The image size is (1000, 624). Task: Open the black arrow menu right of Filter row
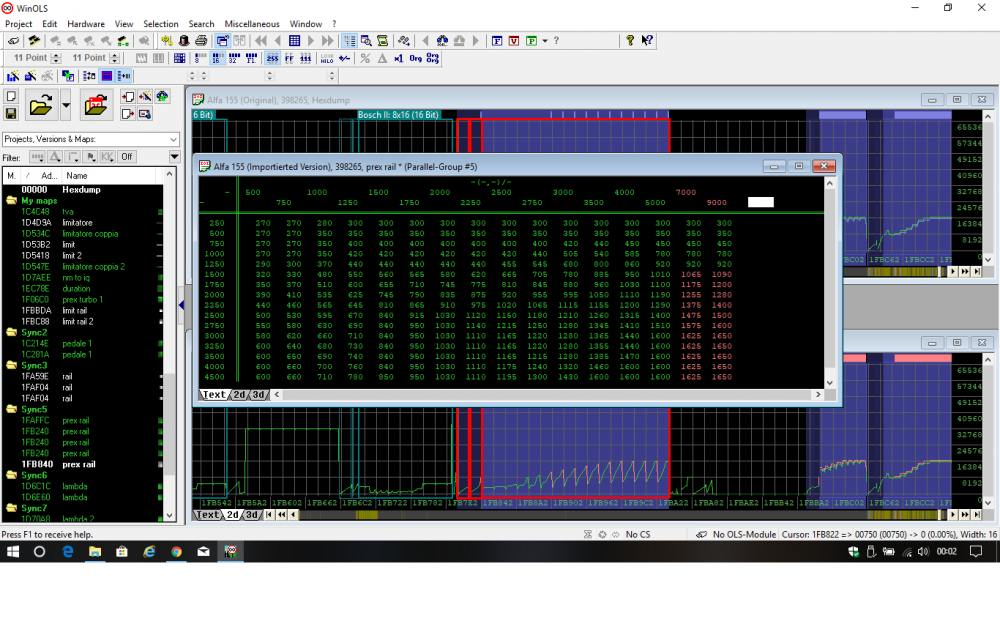174,157
